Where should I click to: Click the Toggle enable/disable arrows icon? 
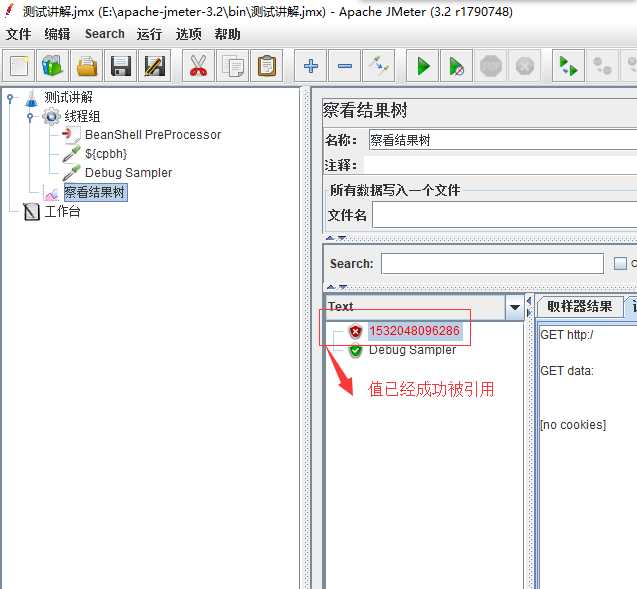tap(379, 66)
